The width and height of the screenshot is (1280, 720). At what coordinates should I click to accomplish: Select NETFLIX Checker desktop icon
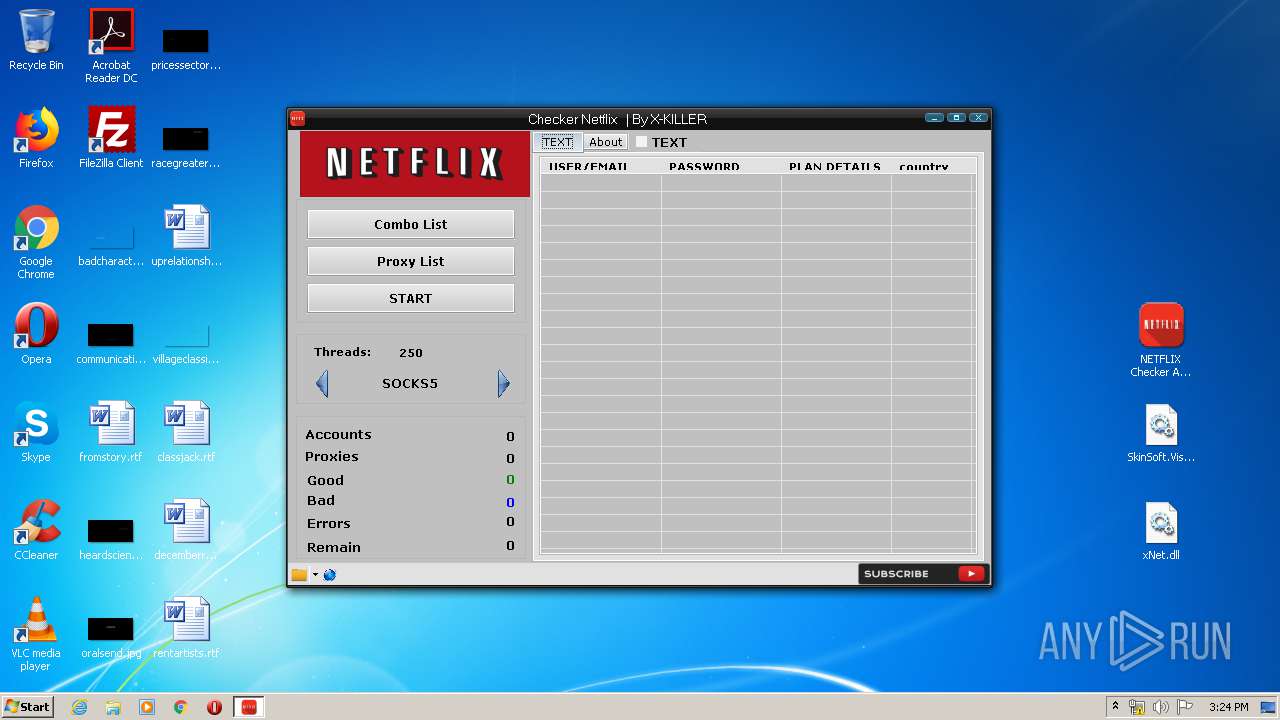[1161, 340]
